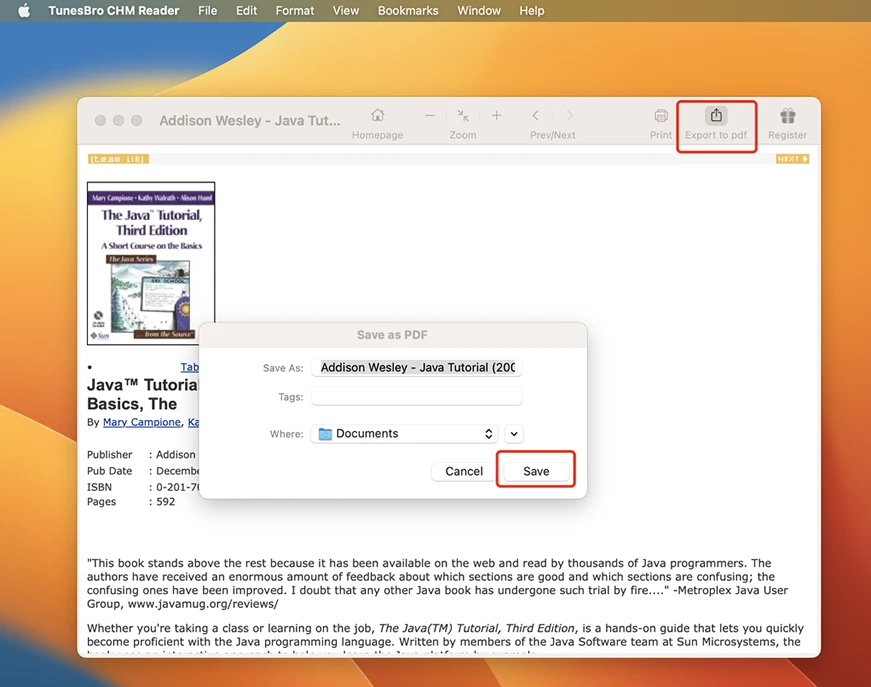Click the Documents folder icon in Where field
Screen dimensions: 871x687
click(x=325, y=434)
